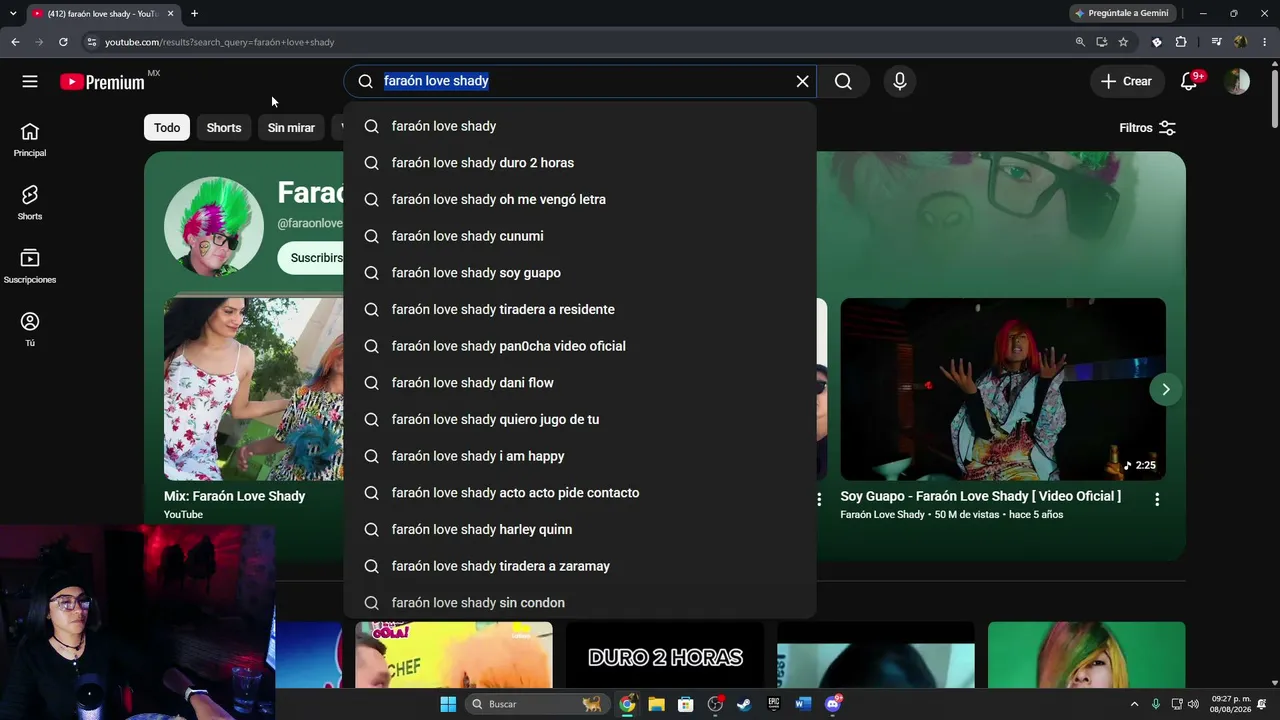Install app icon in the address bar

click(1101, 42)
